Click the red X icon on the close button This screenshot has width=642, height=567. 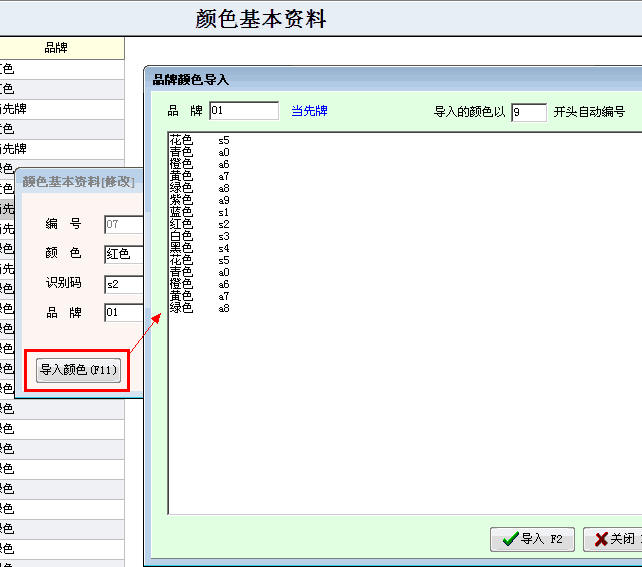click(601, 540)
